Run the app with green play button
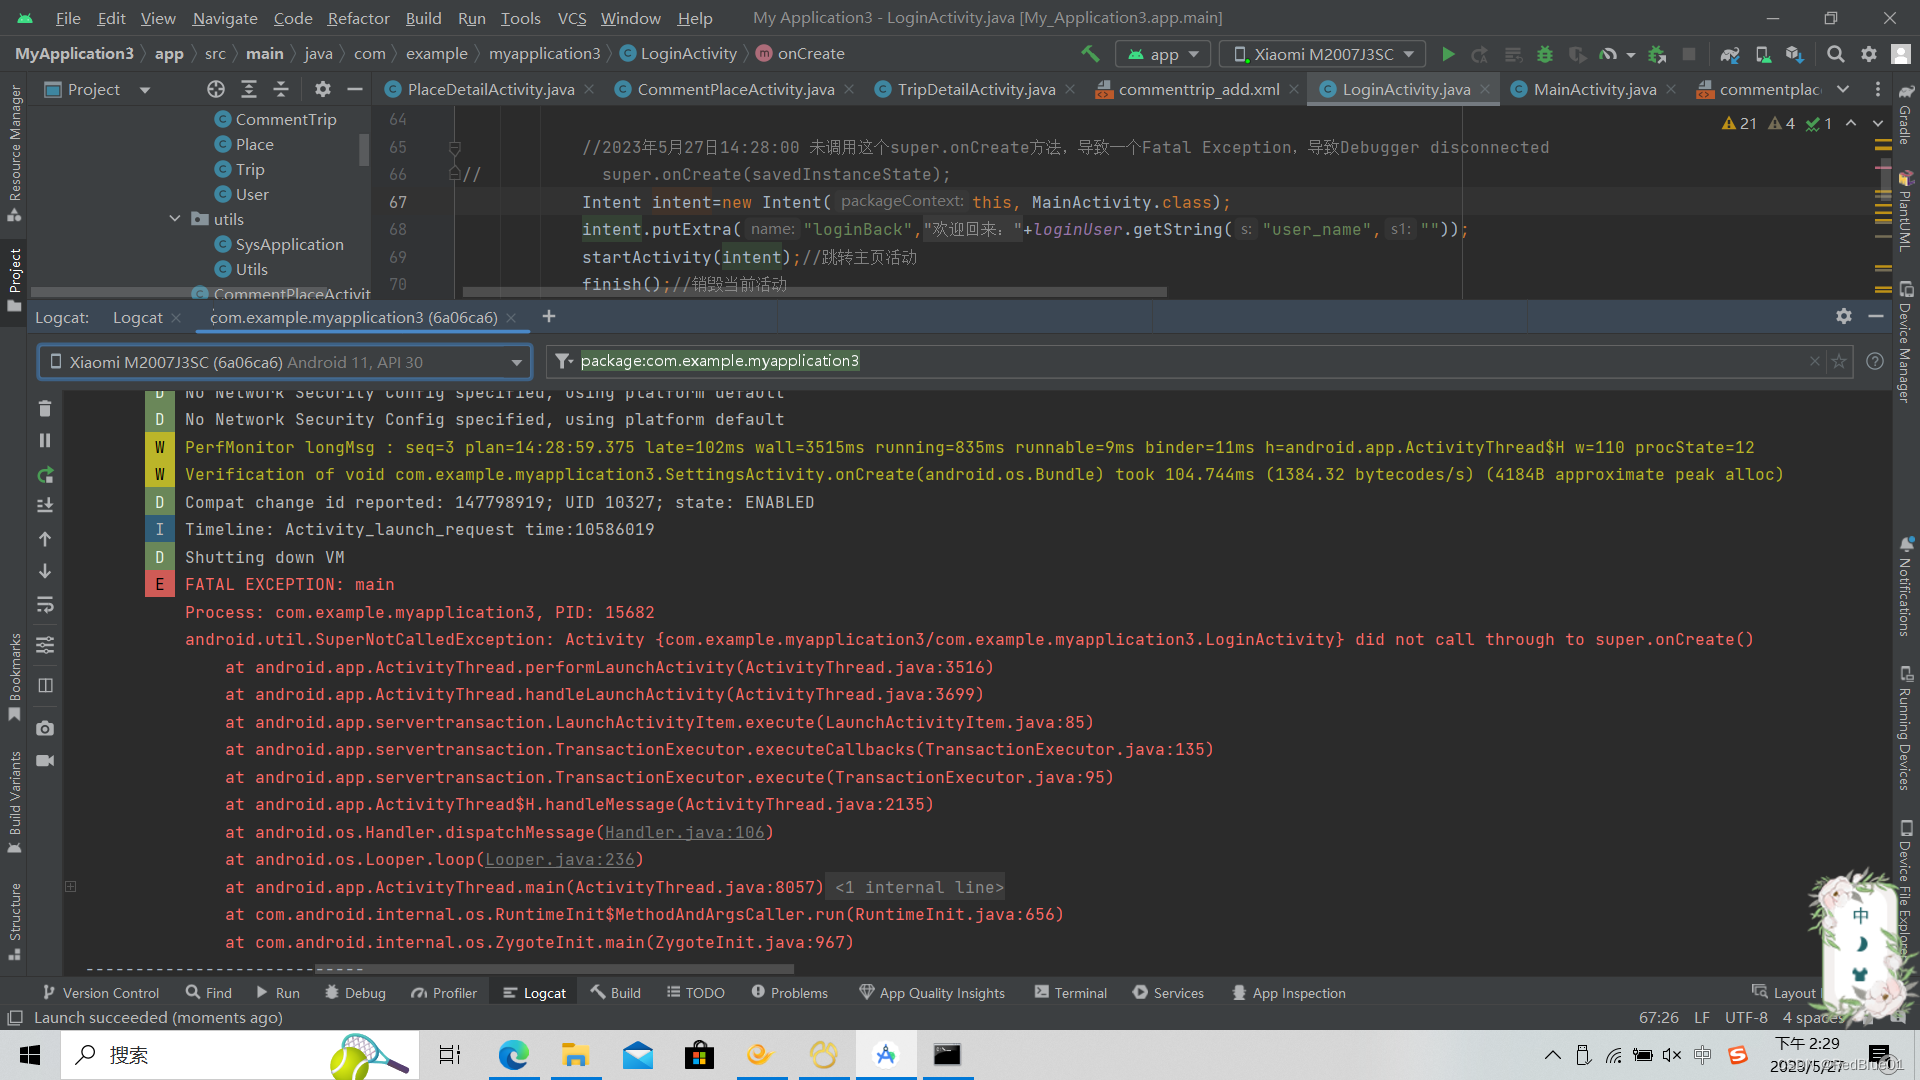Image resolution: width=1920 pixels, height=1080 pixels. click(1448, 54)
